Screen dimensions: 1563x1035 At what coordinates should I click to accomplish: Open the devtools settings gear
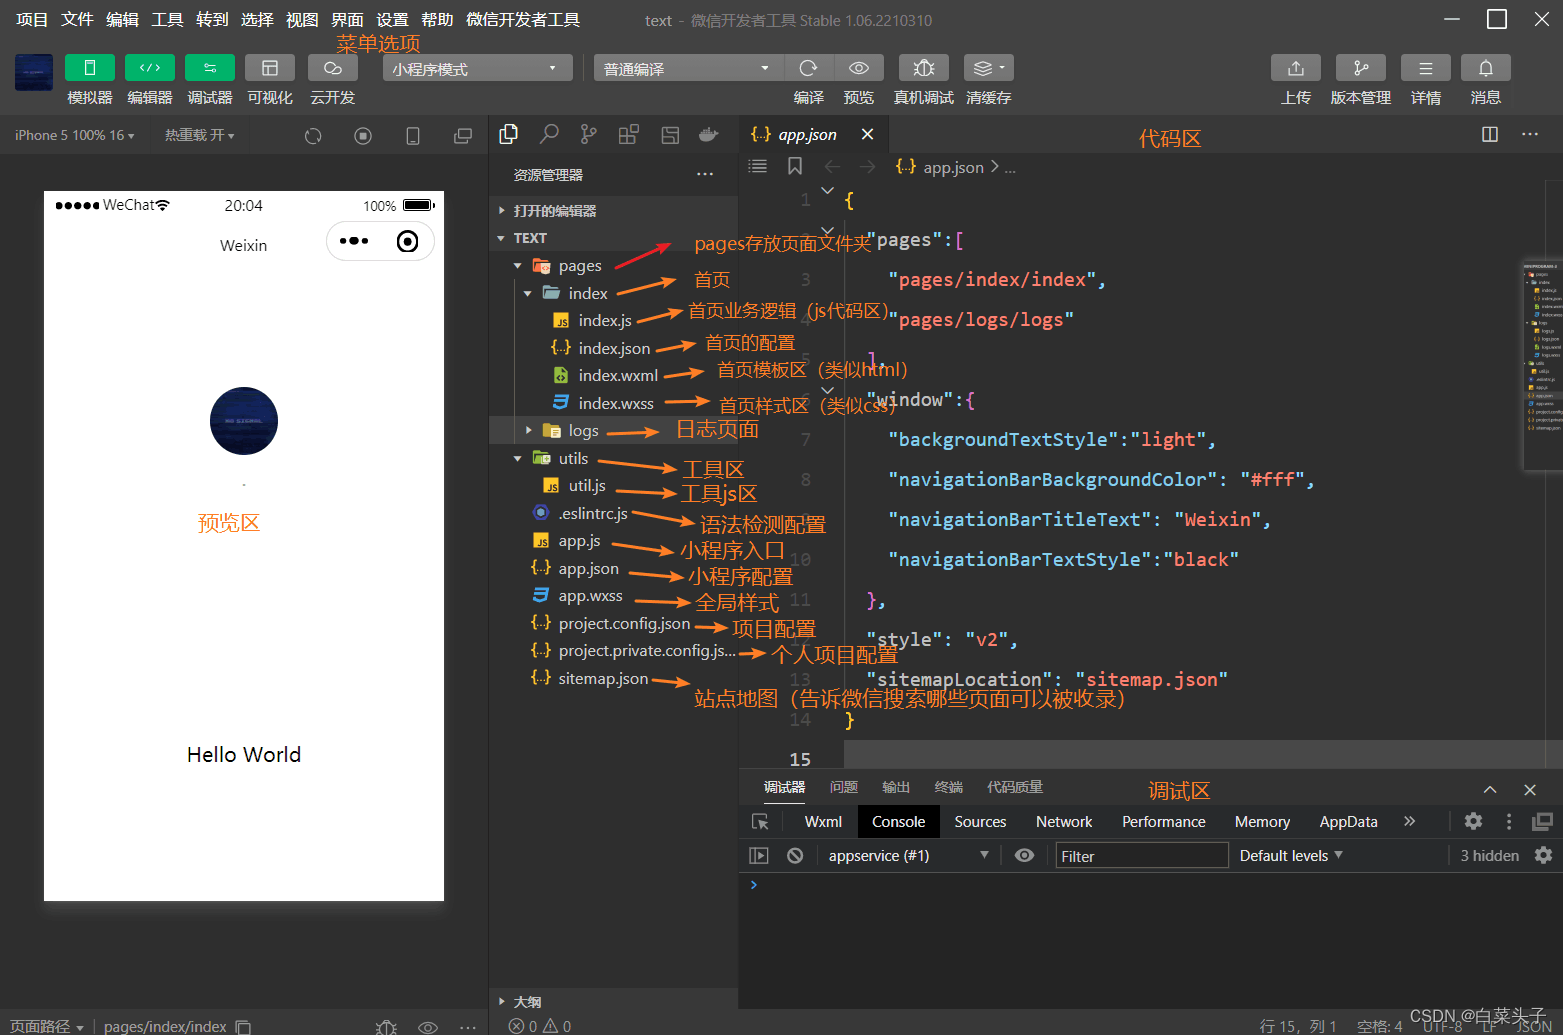[1473, 821]
